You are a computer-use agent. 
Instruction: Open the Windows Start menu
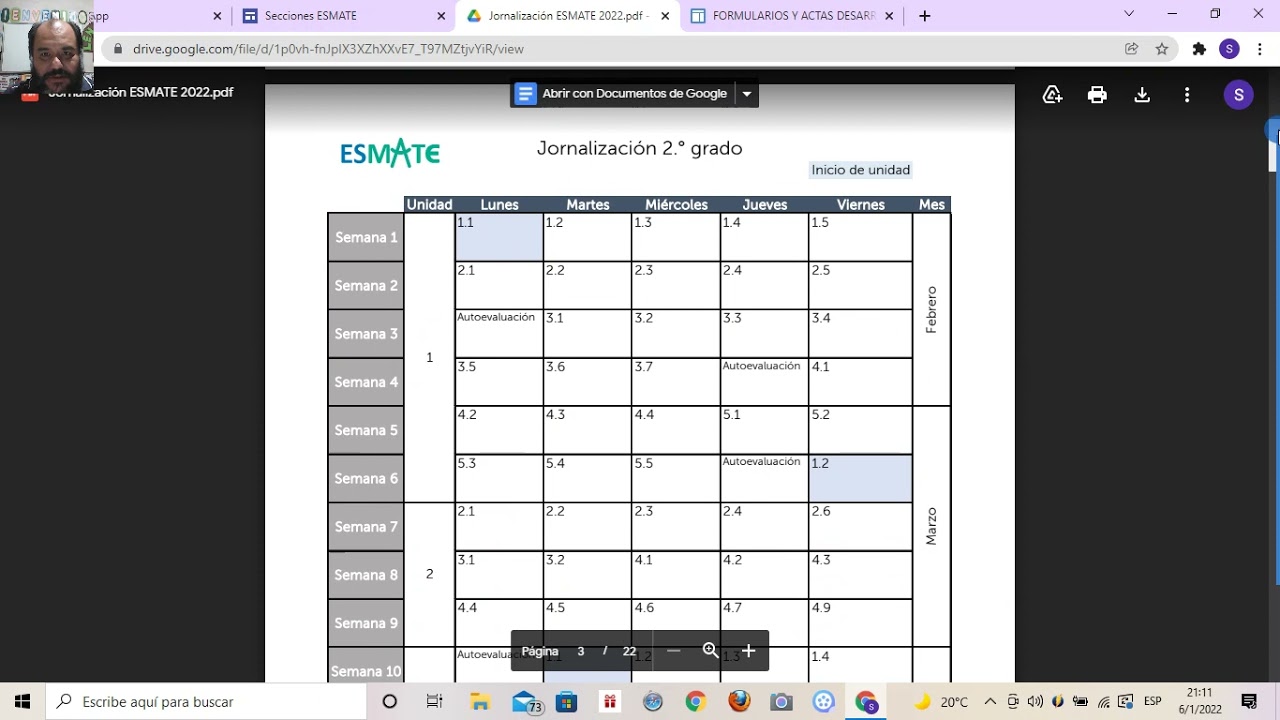coord(22,702)
